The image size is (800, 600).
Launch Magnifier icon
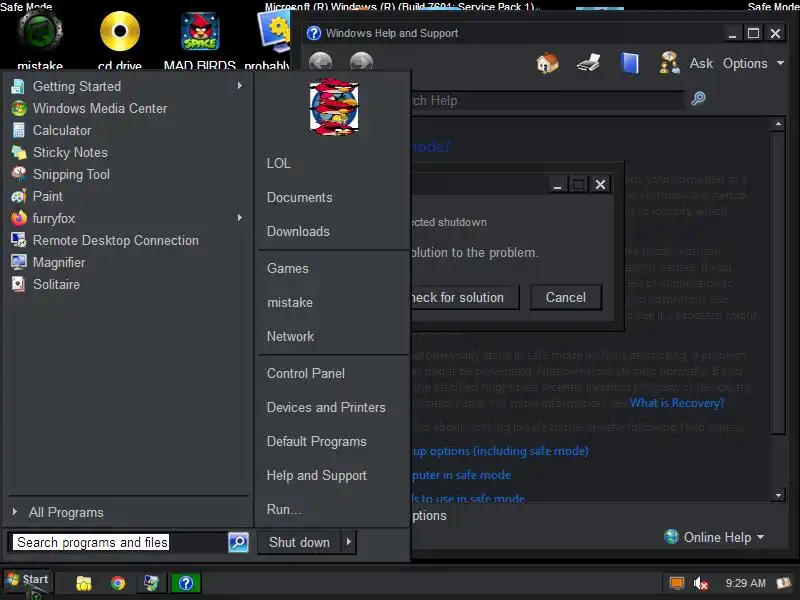(x=18, y=262)
